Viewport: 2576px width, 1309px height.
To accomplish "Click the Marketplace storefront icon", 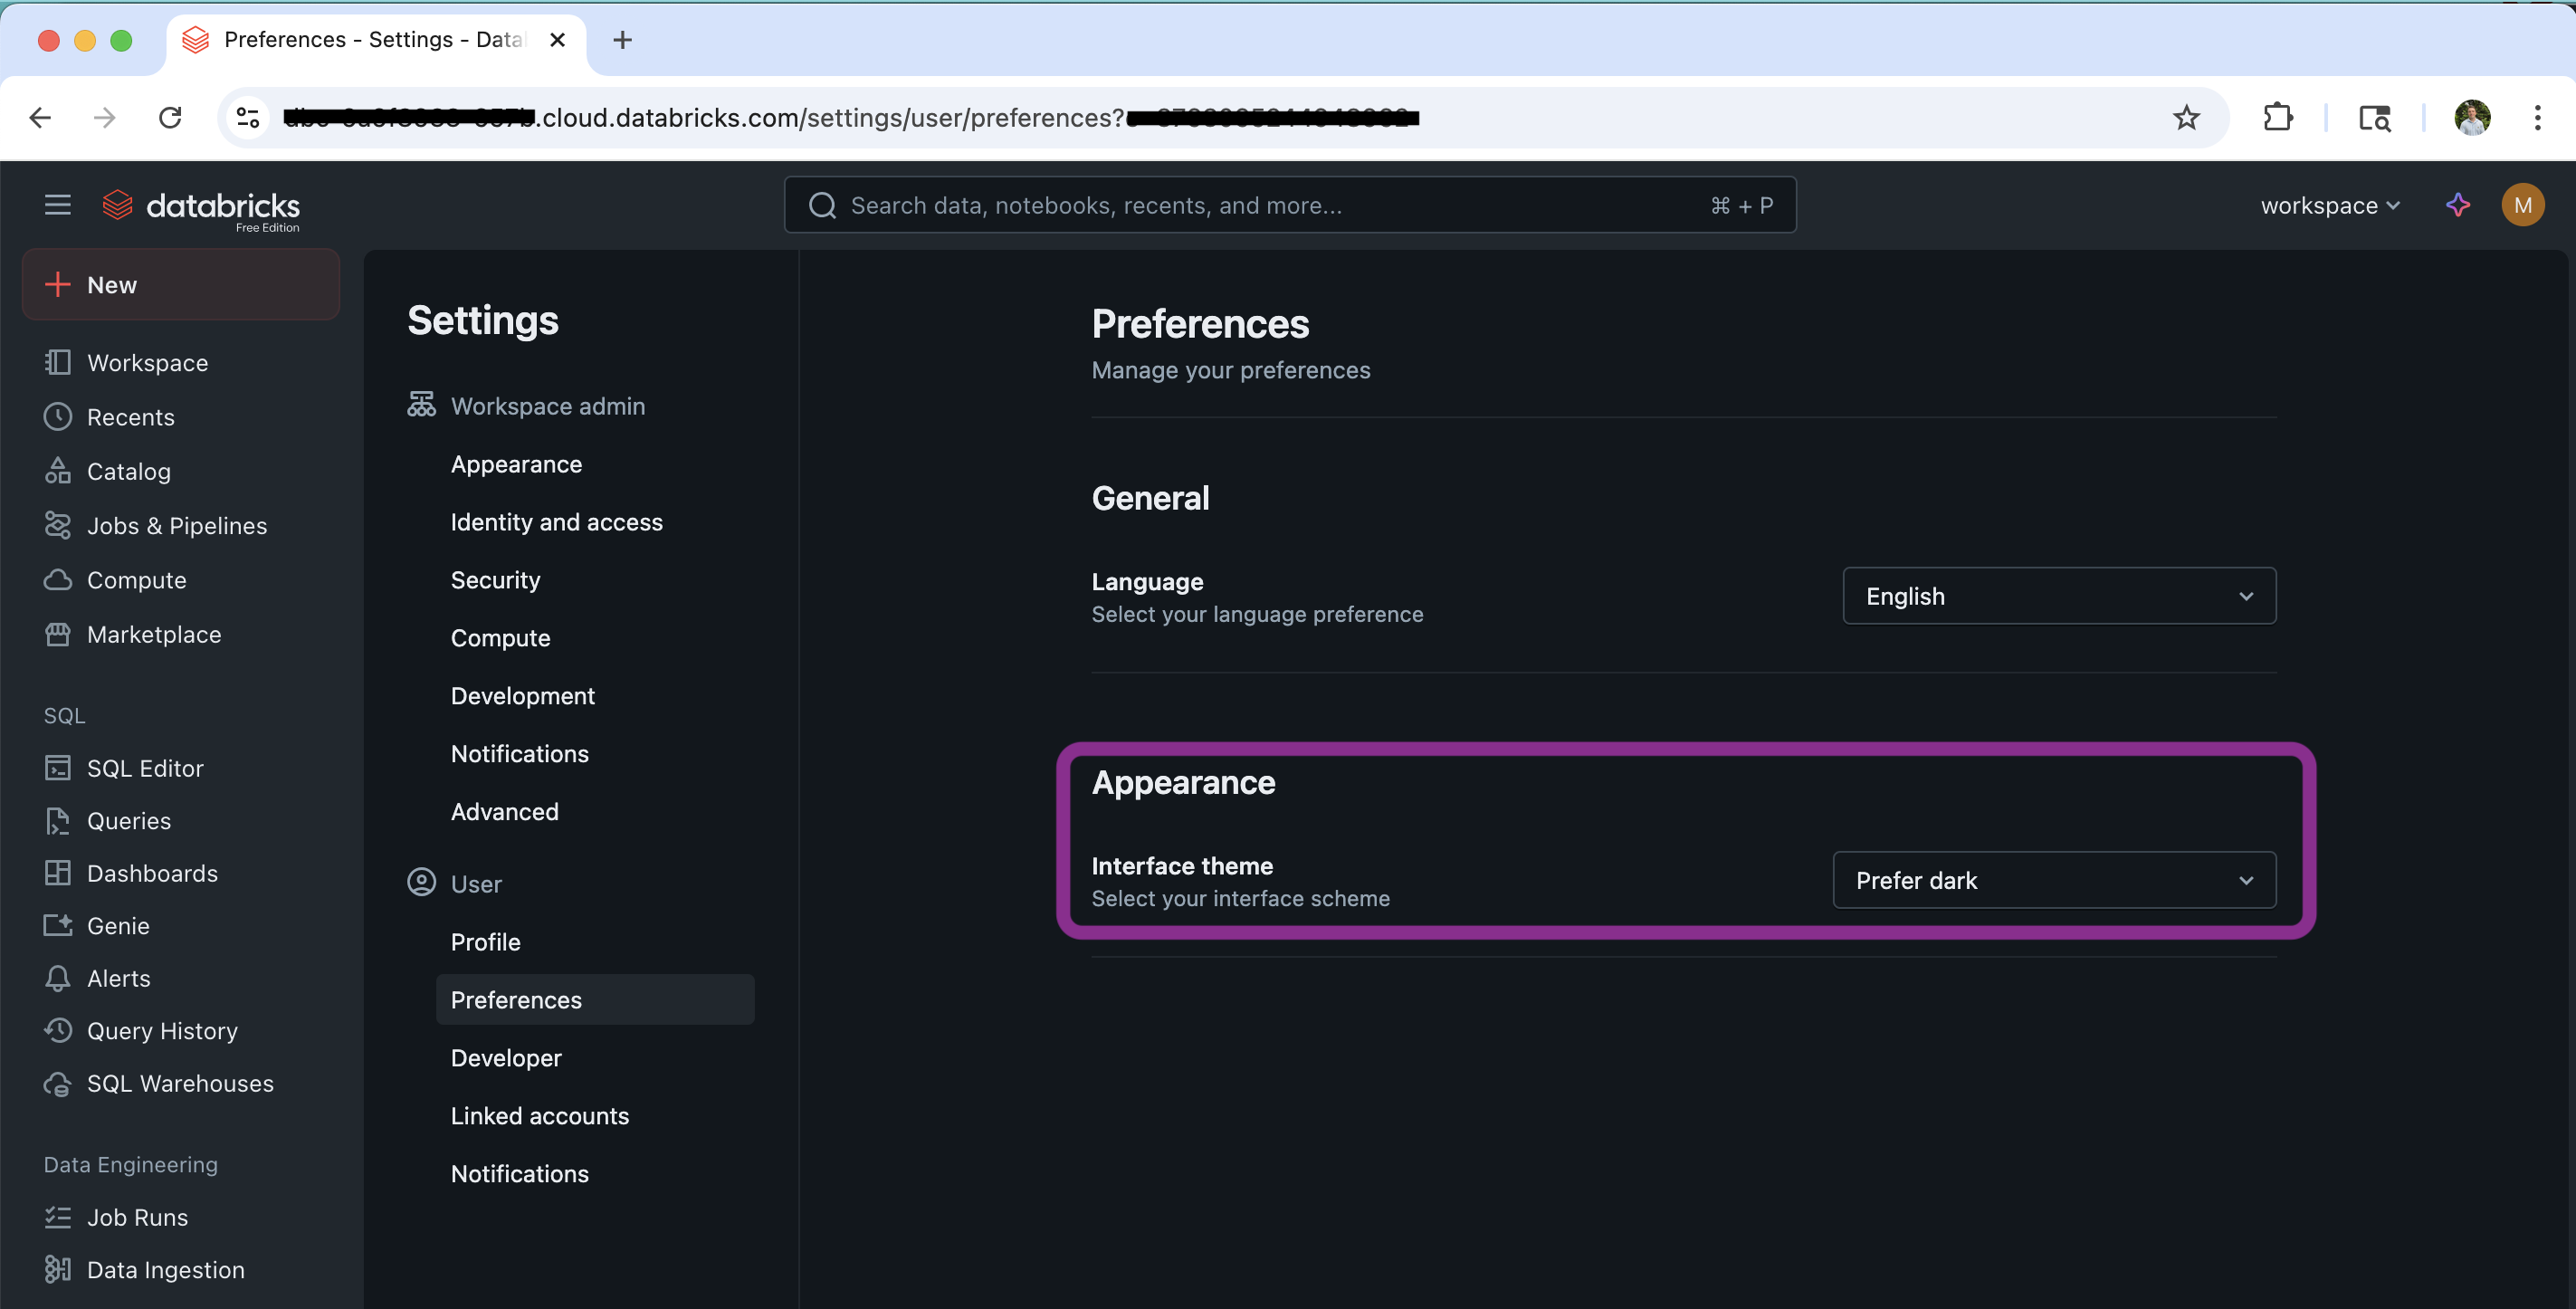I will point(58,634).
